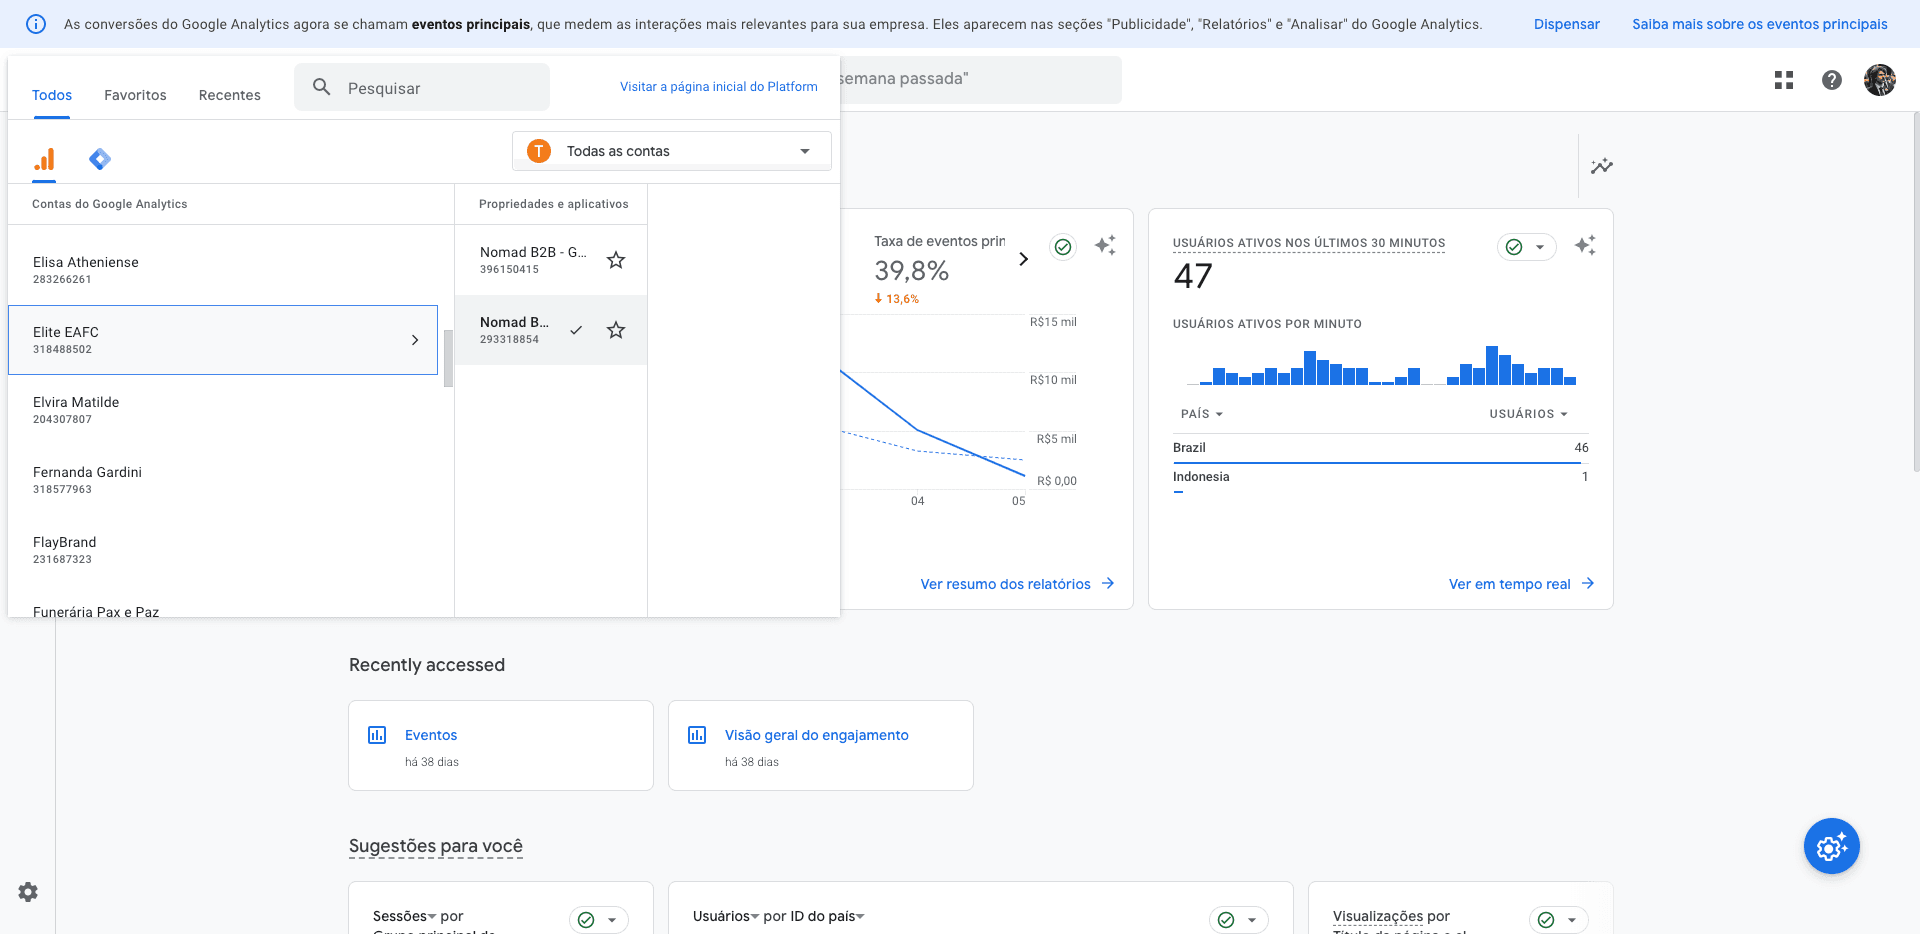Screen dimensions: 1920x934
Task: Open Ver resumo dos relatórios link
Action: [x=1017, y=584]
